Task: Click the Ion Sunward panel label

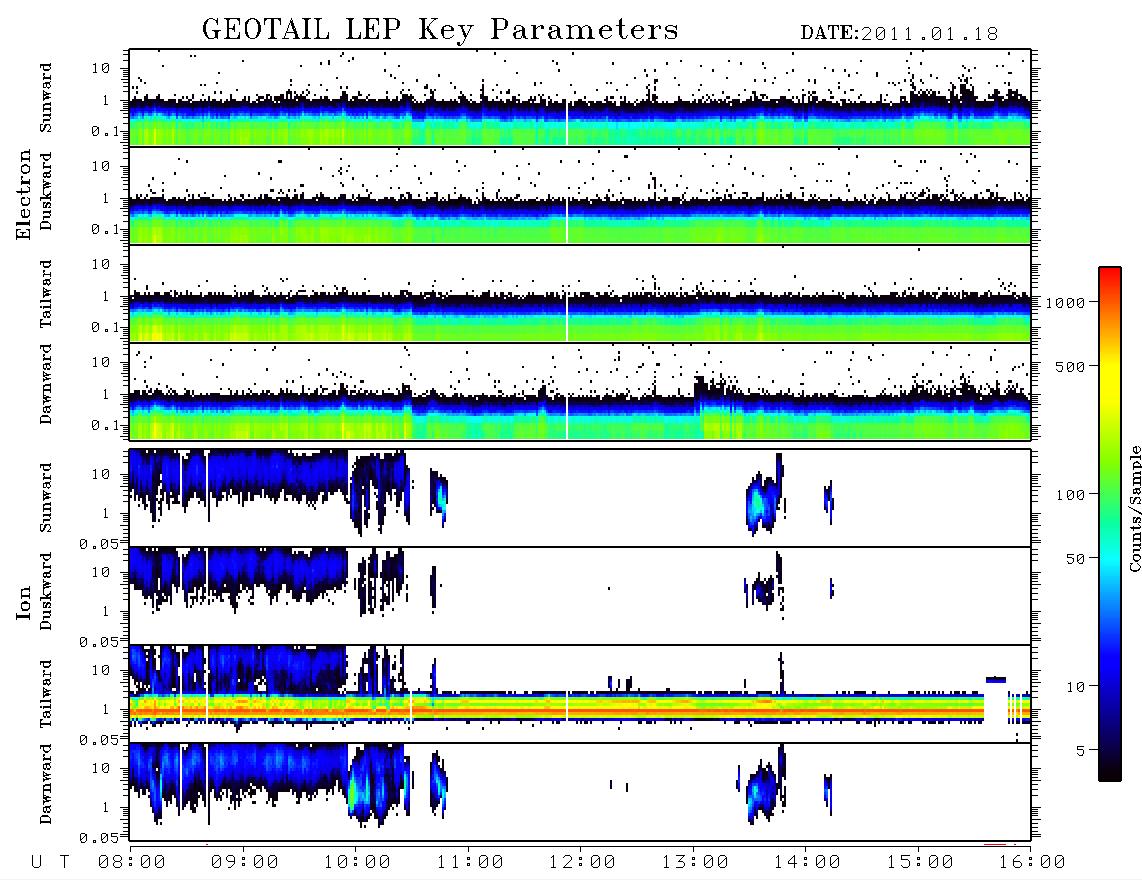Action: pyautogui.click(x=46, y=498)
